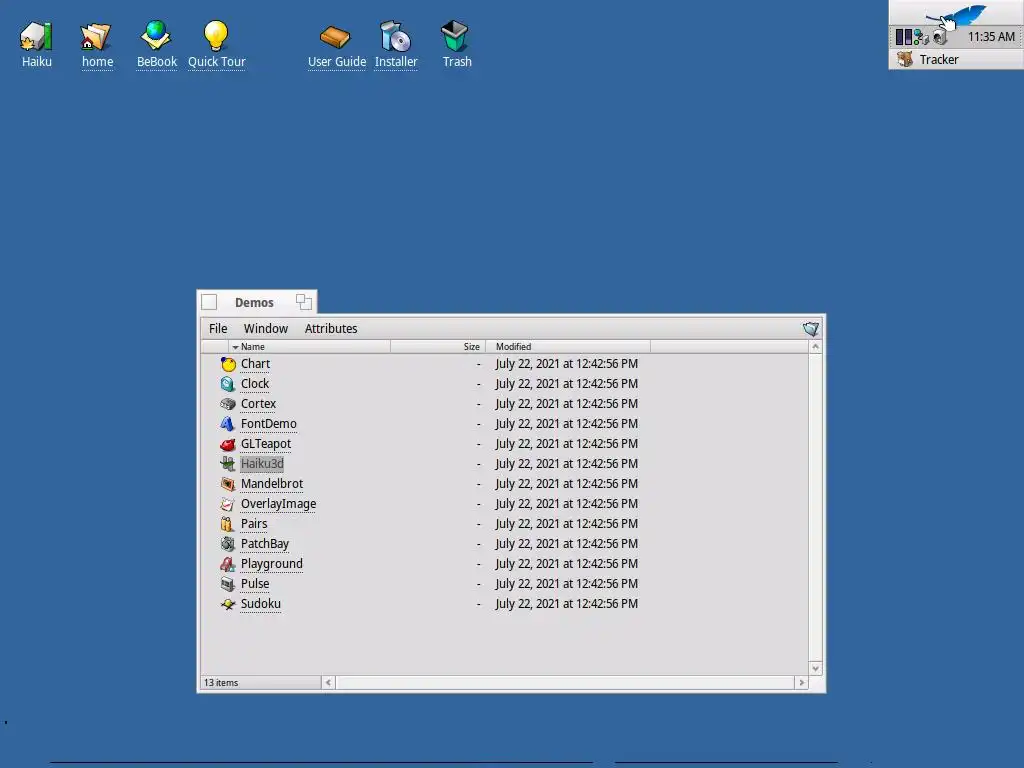Select the "OverlayImage" file name
Screen dimensions: 1024x768
click(278, 504)
